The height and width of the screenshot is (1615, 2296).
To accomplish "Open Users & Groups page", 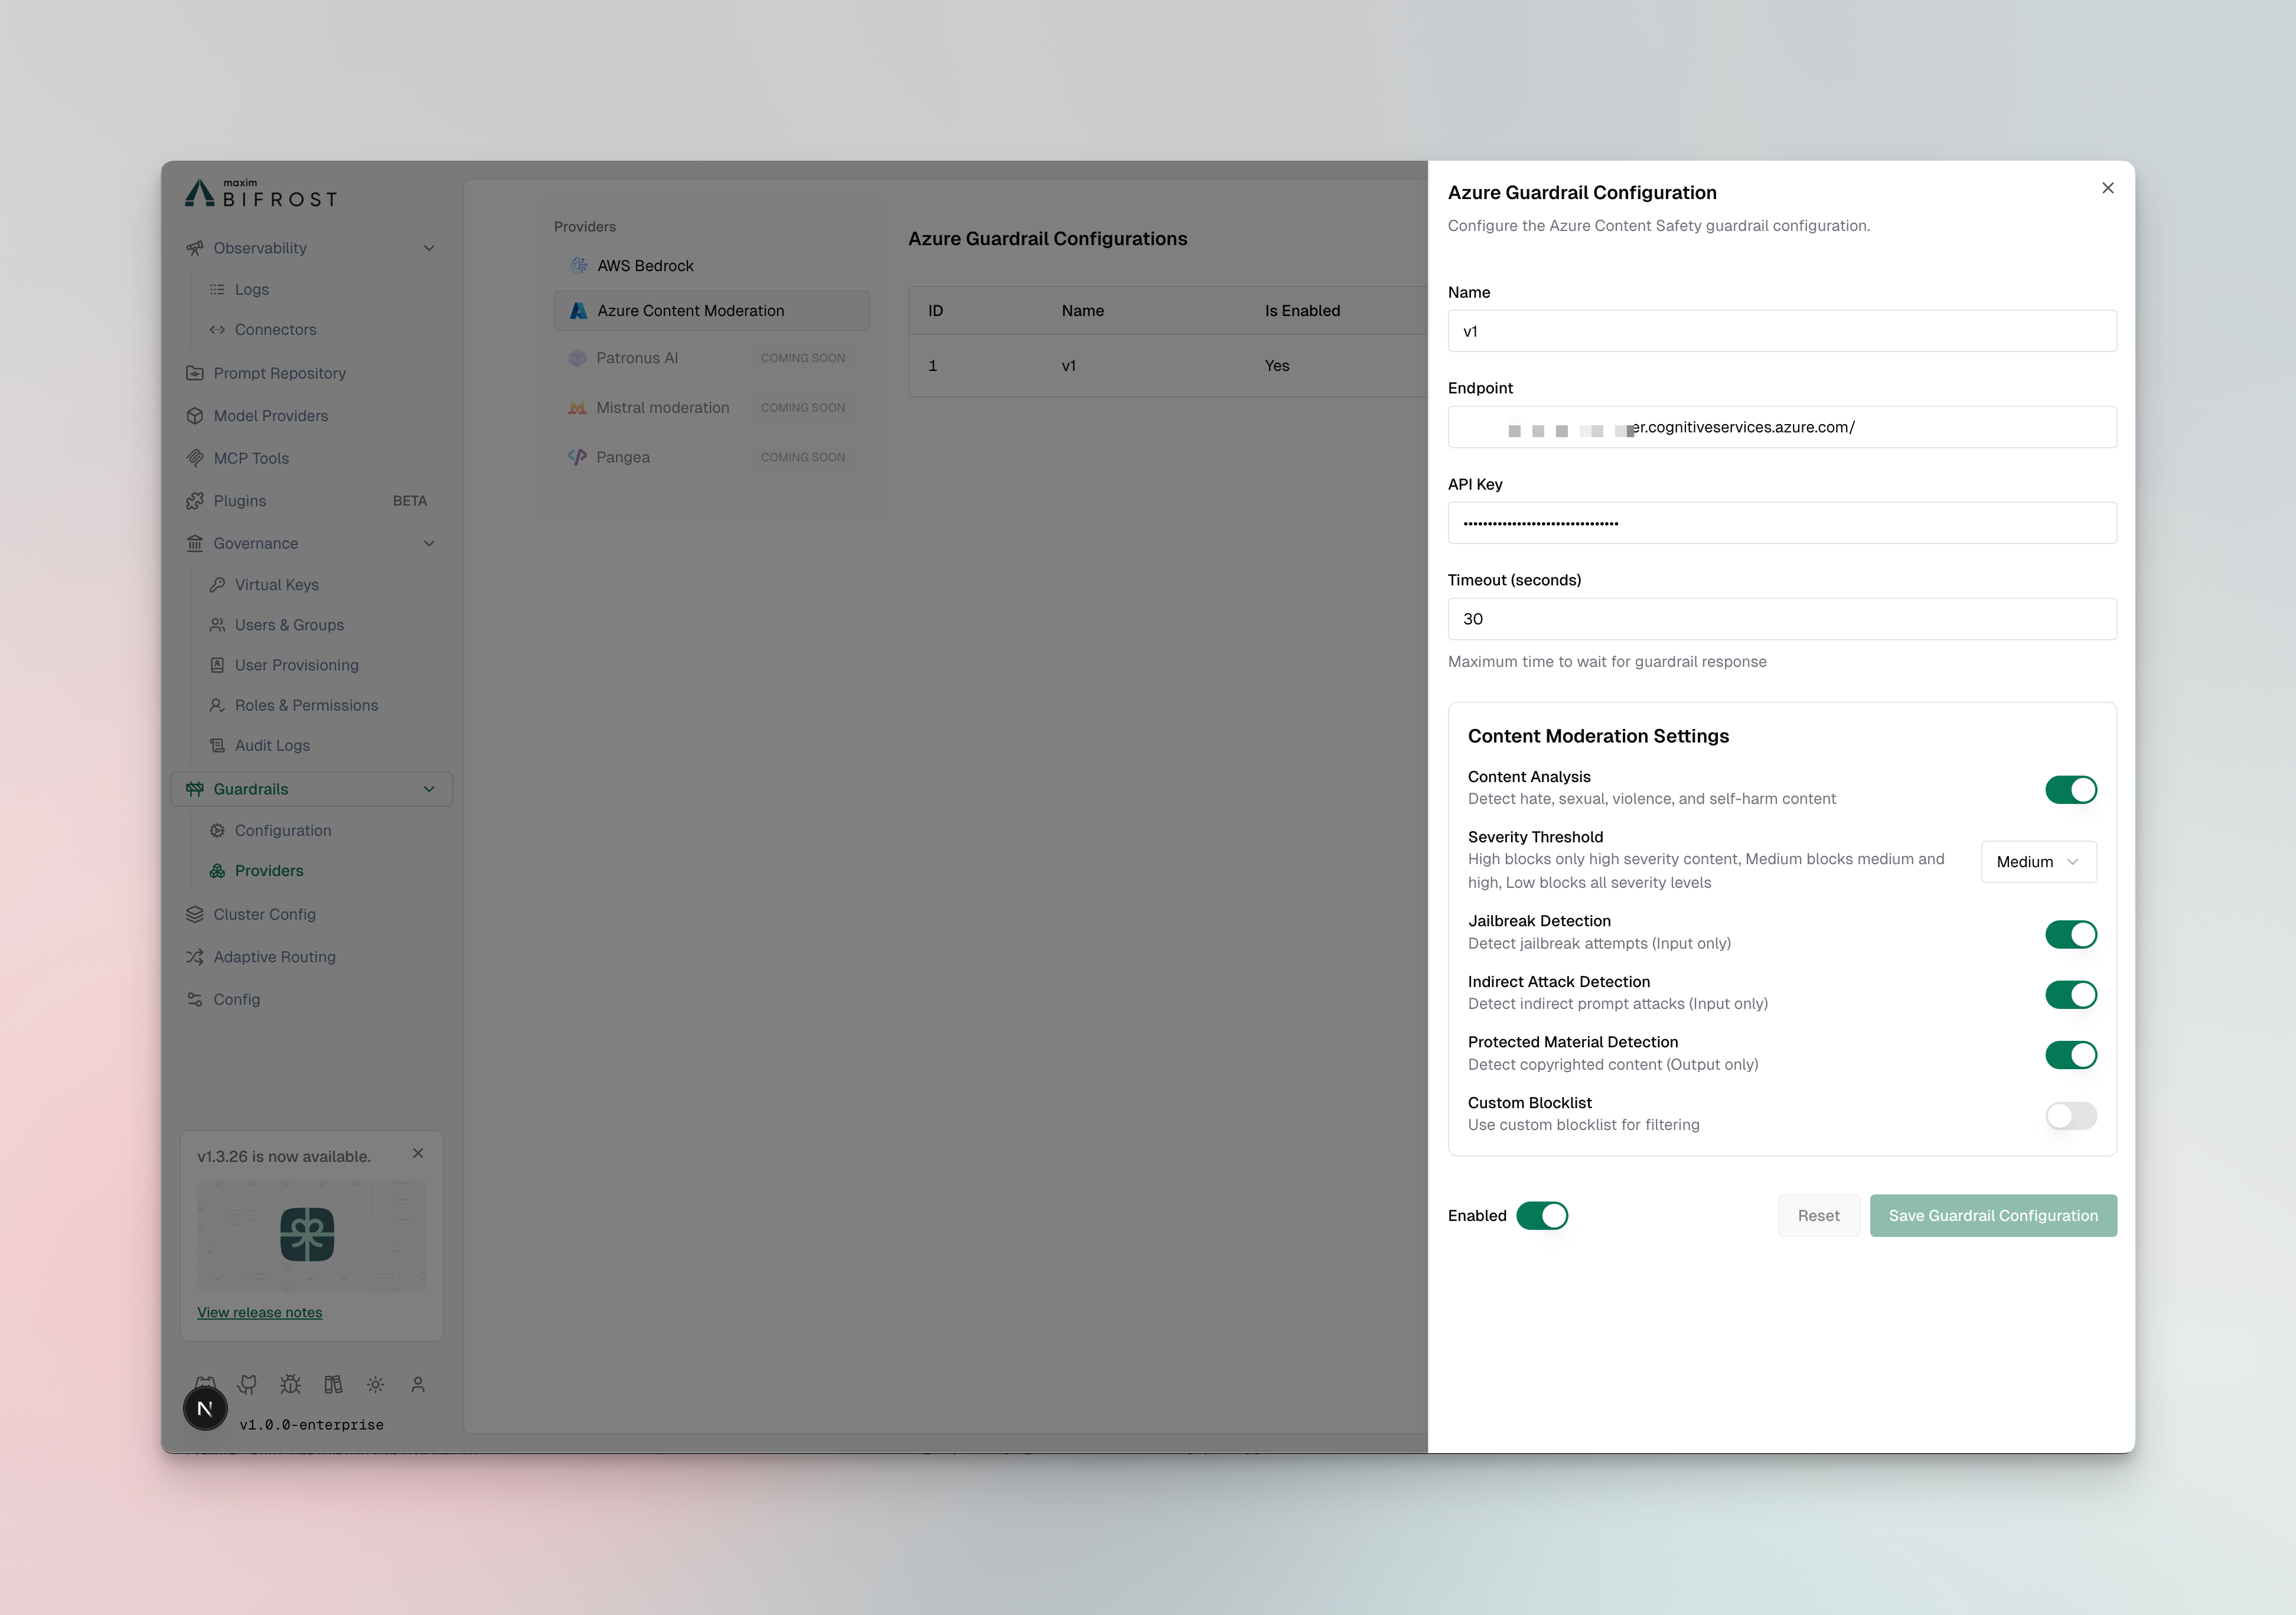I will 289,624.
